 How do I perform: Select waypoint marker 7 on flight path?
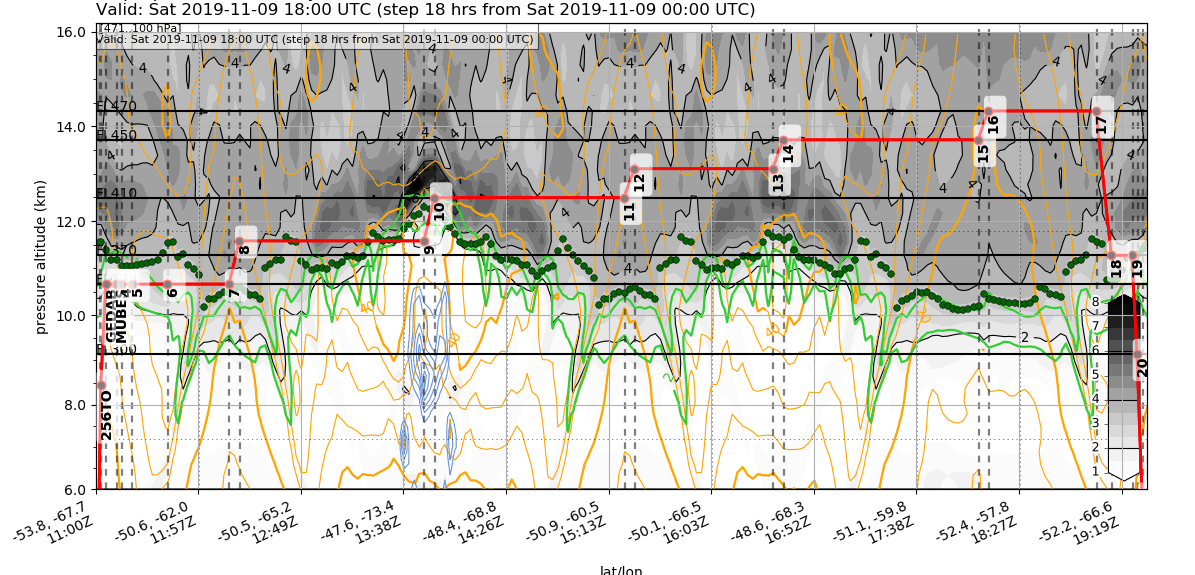pyautogui.click(x=229, y=284)
